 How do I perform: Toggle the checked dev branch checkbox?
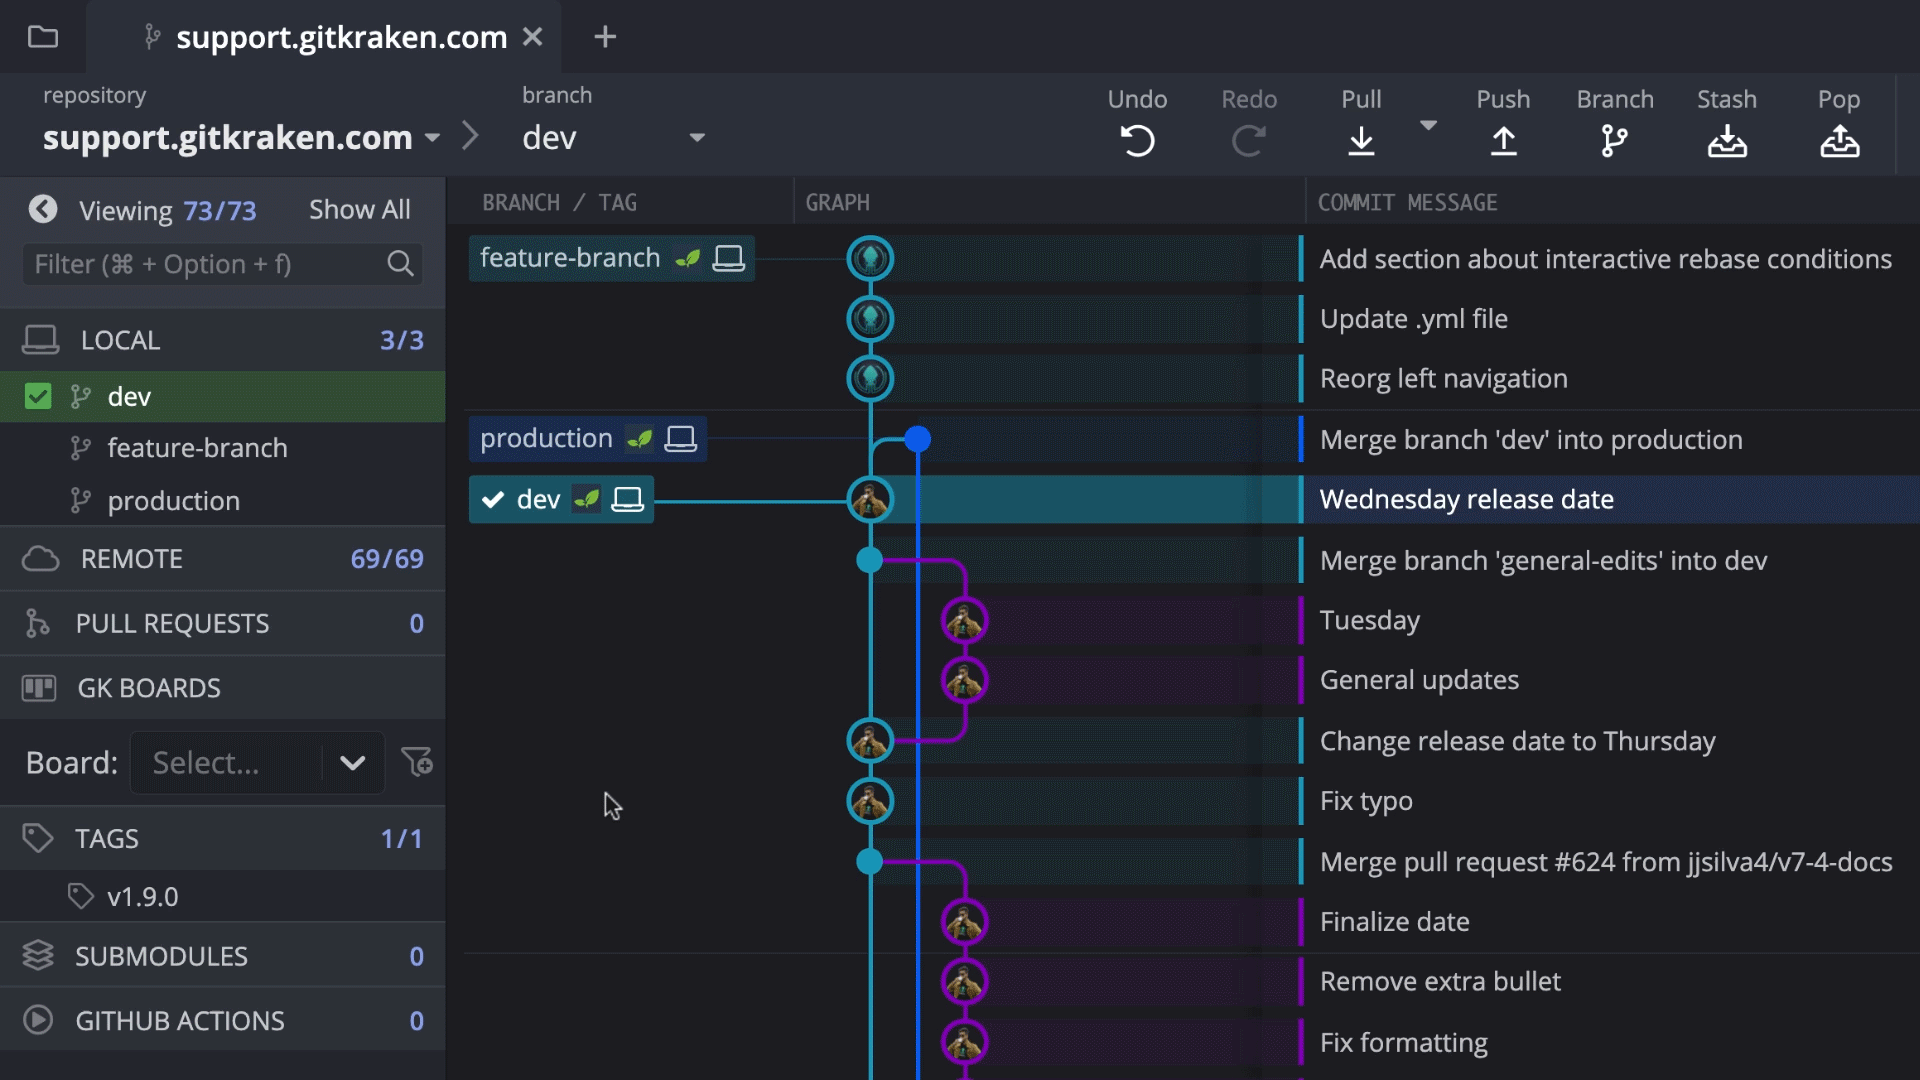[x=38, y=397]
